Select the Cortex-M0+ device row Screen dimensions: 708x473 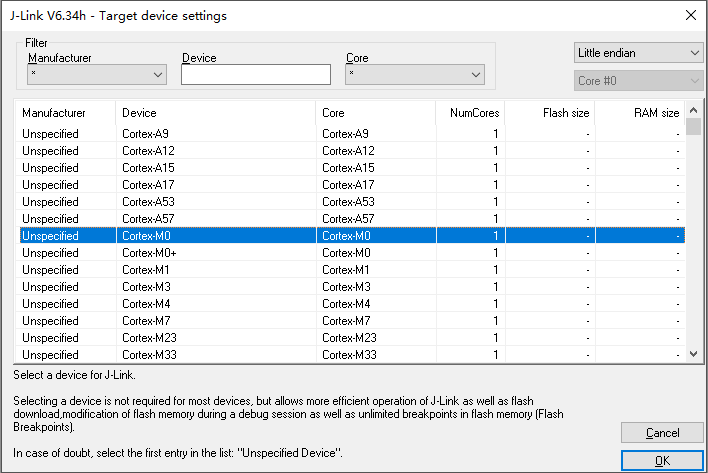(x=351, y=253)
